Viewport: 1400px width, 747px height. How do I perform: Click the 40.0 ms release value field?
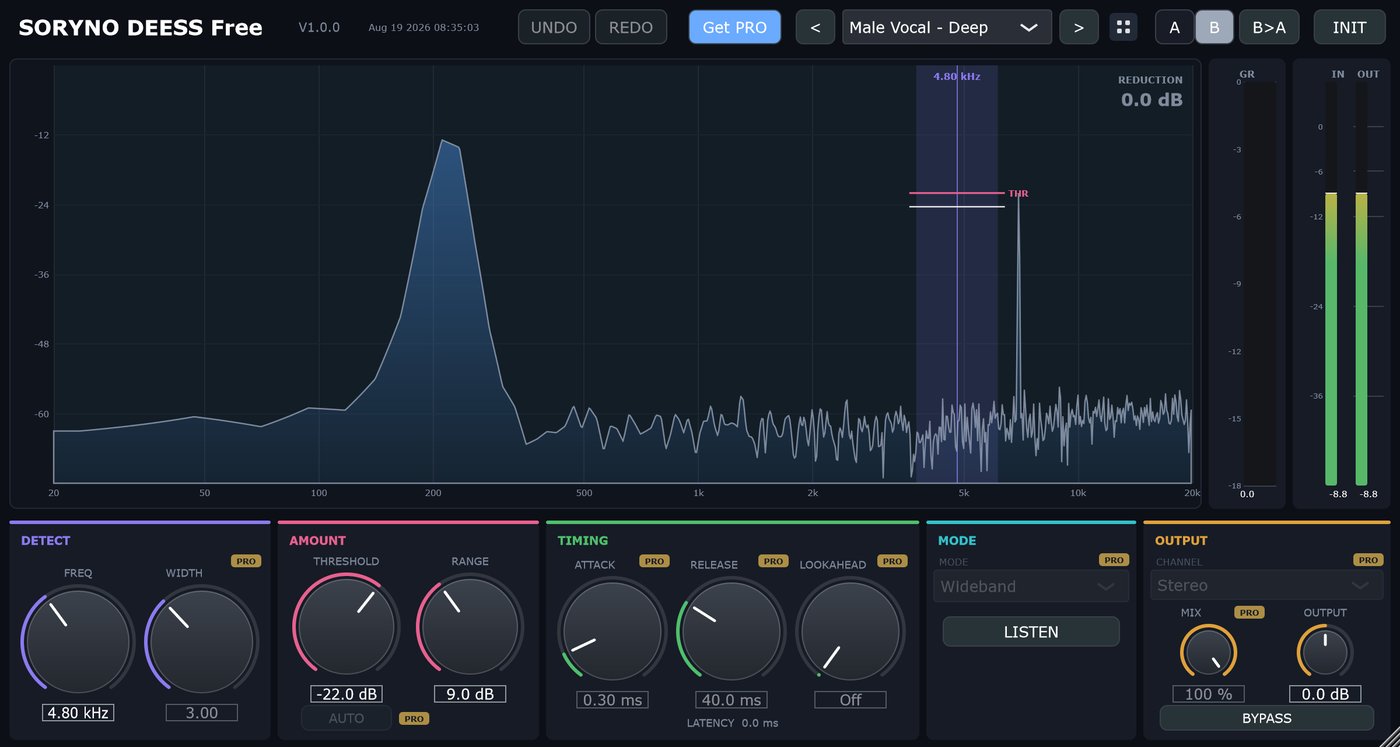point(731,700)
